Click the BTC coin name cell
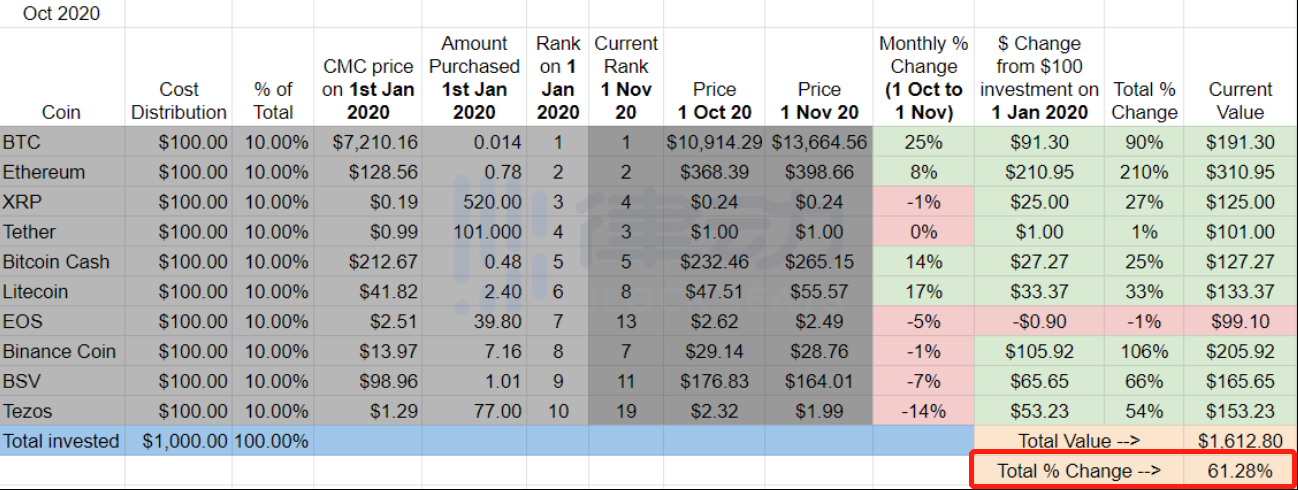 pyautogui.click(x=62, y=142)
